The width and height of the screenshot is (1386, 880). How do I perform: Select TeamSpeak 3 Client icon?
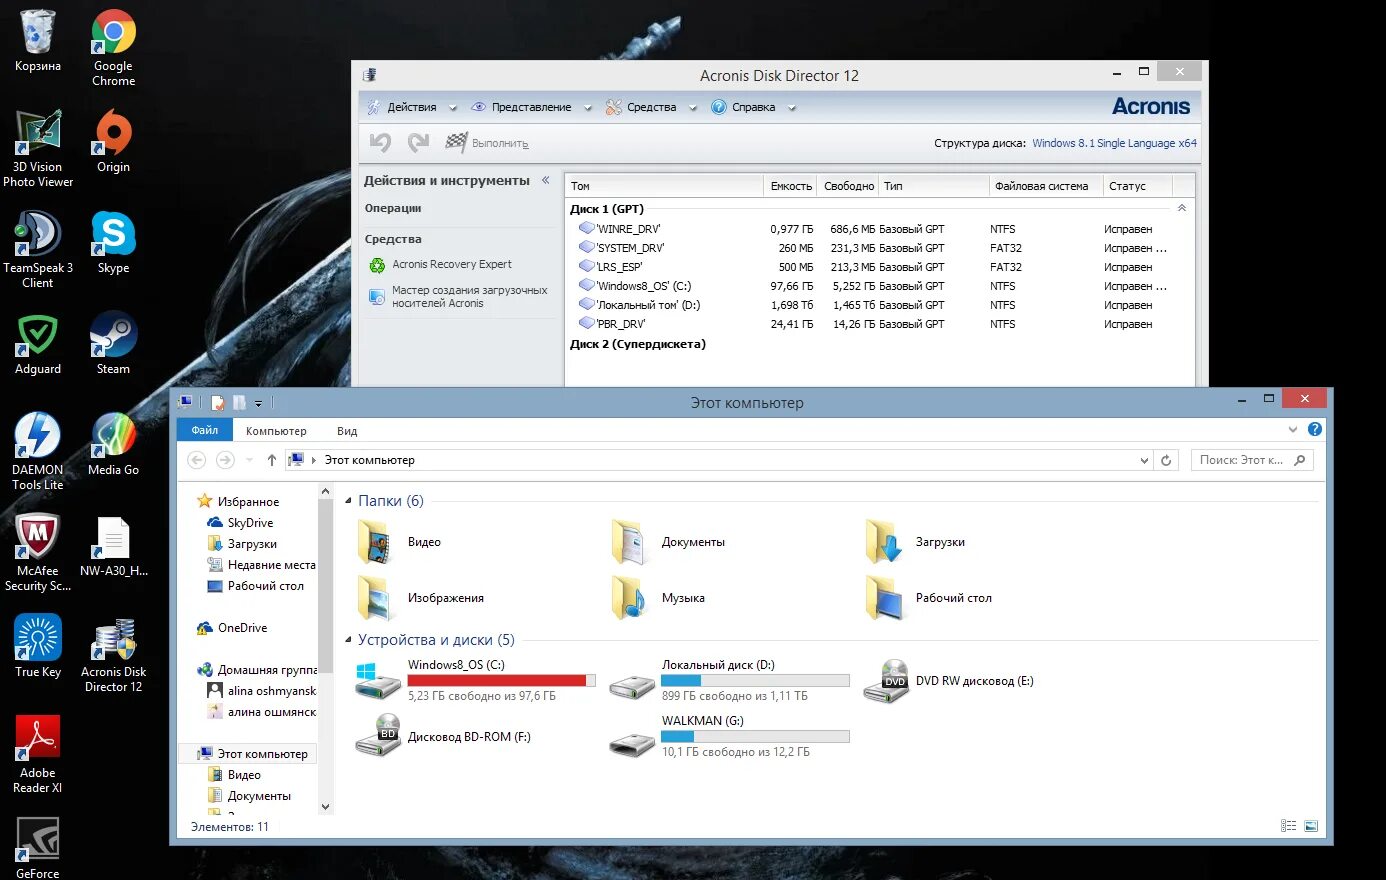(38, 250)
